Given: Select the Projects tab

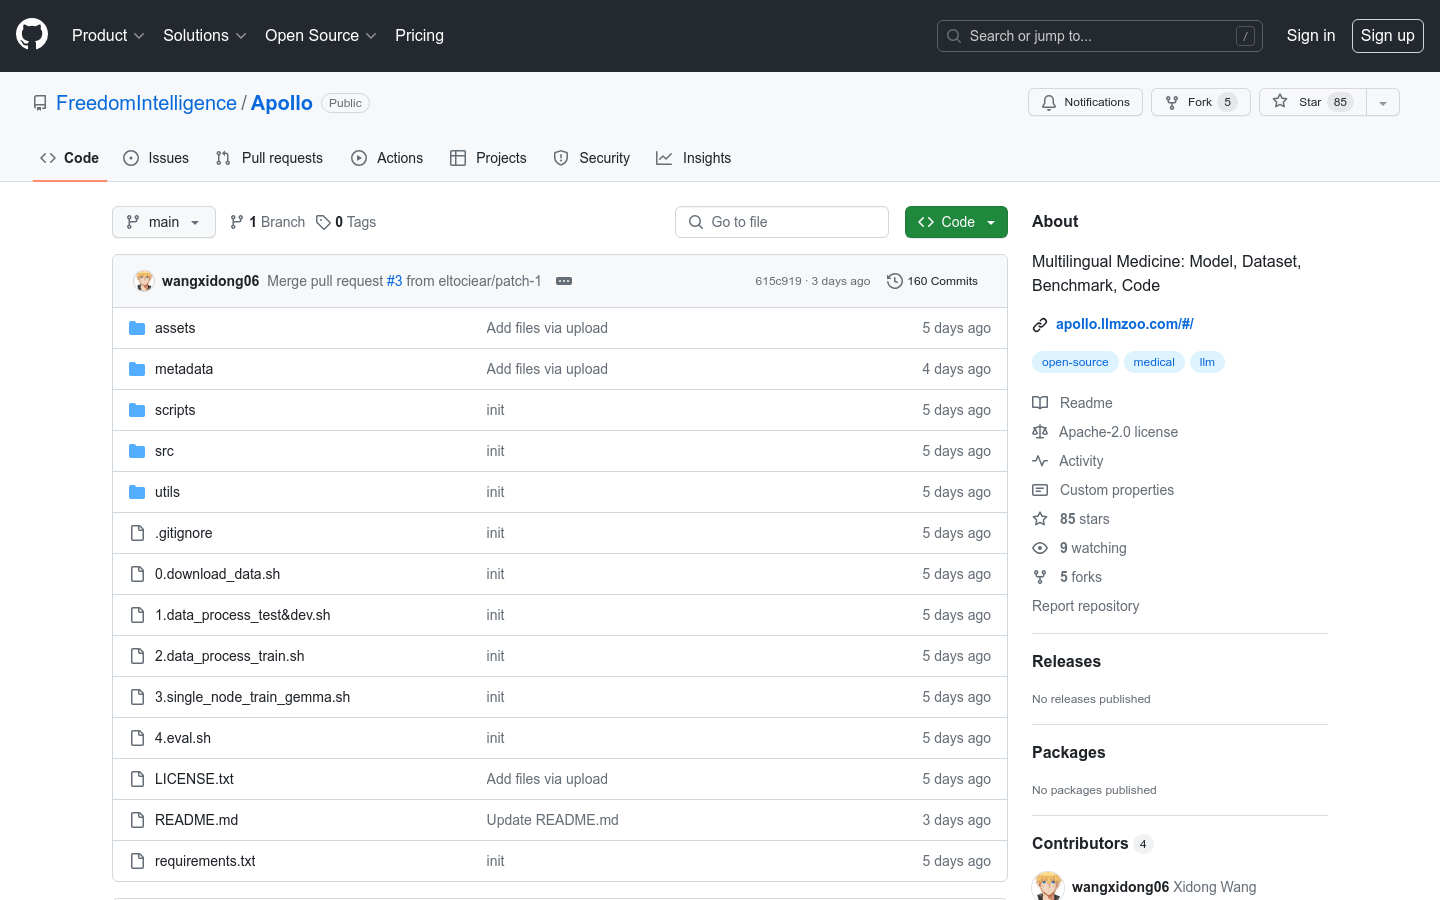Looking at the screenshot, I should (488, 158).
